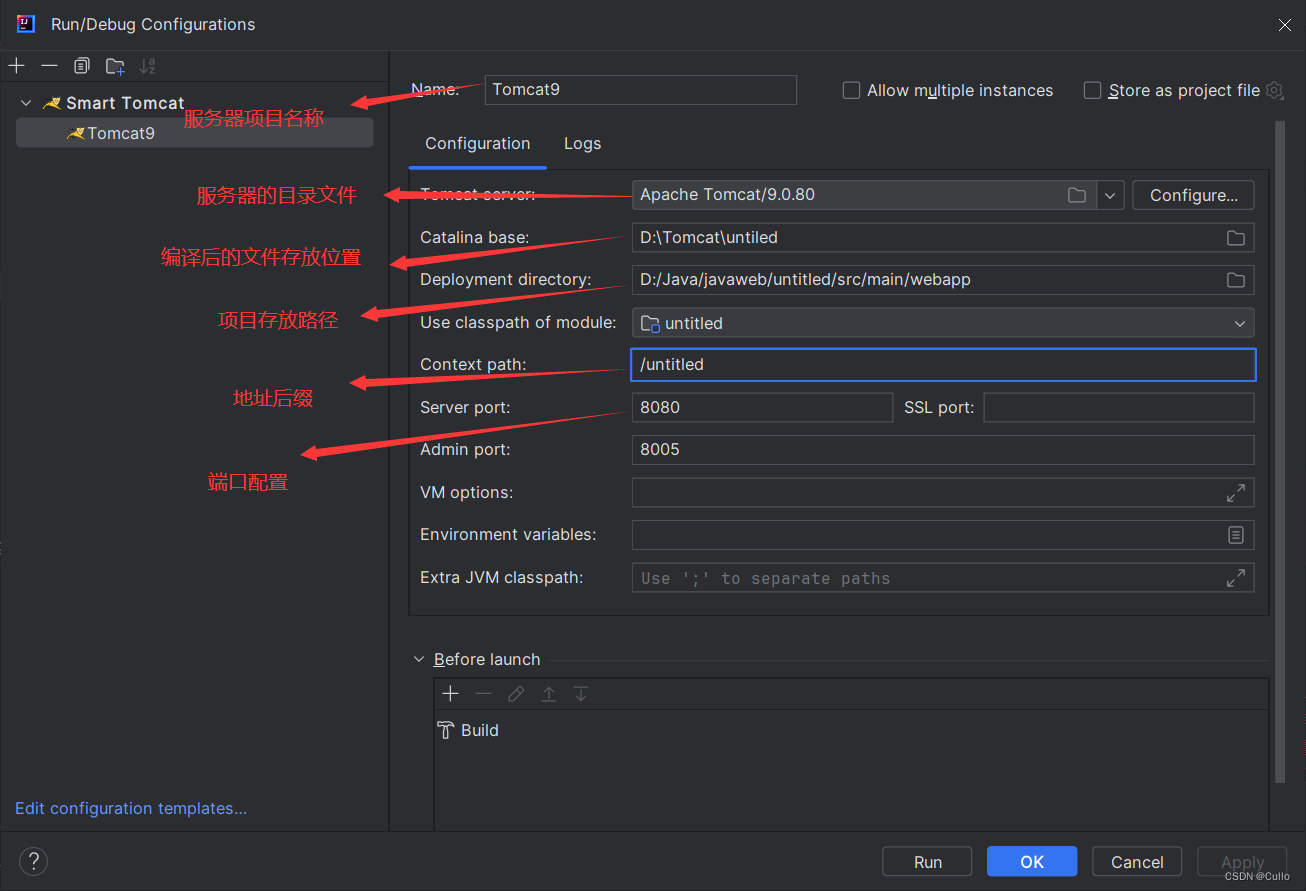Copy the selected configuration
The image size is (1306, 891).
pos(82,66)
